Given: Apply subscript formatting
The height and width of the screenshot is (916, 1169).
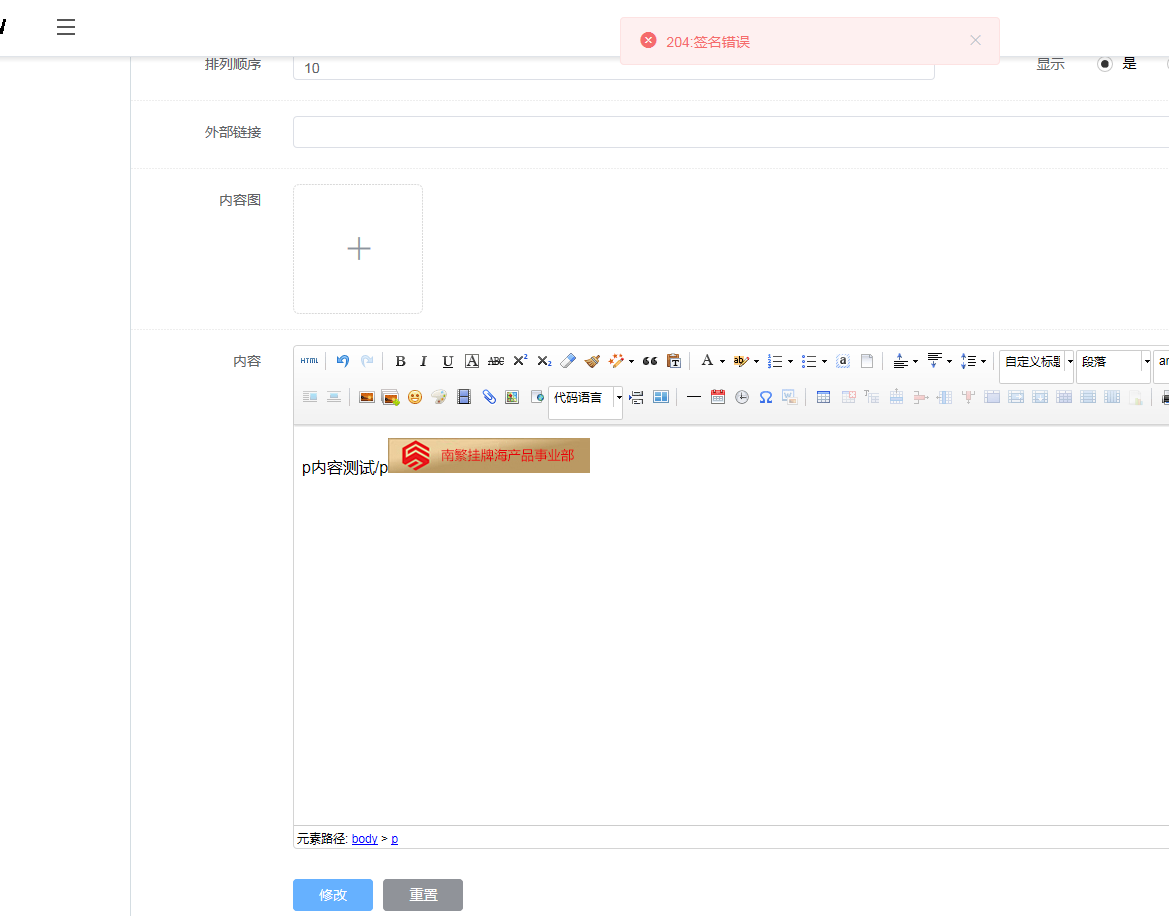Looking at the screenshot, I should coord(544,361).
